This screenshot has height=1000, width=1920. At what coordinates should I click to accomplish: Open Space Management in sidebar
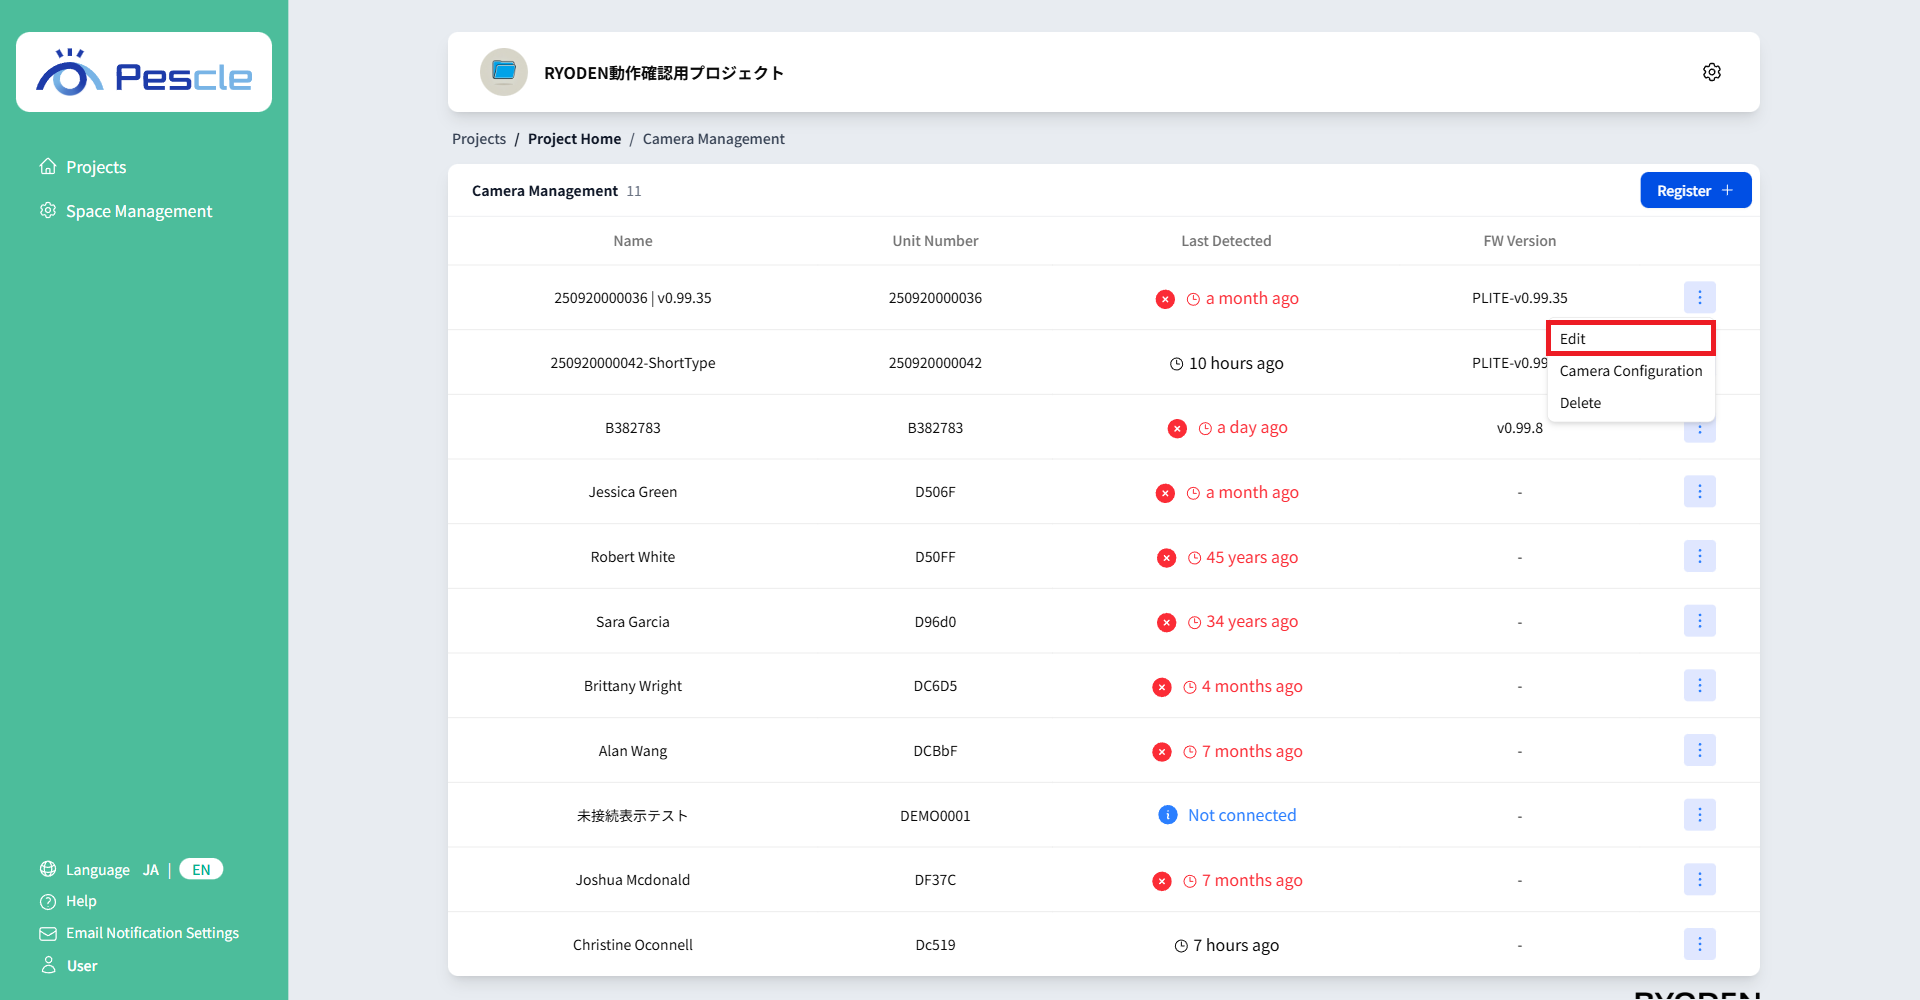139,211
